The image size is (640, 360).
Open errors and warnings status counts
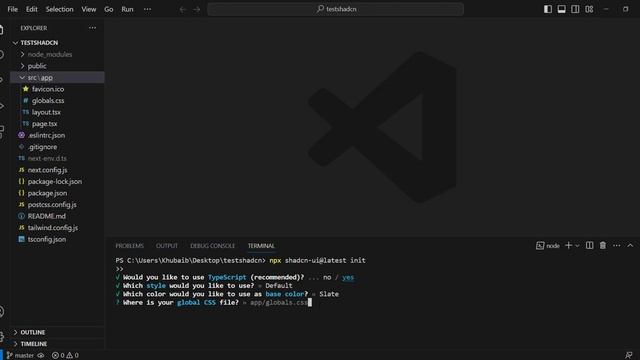point(65,356)
